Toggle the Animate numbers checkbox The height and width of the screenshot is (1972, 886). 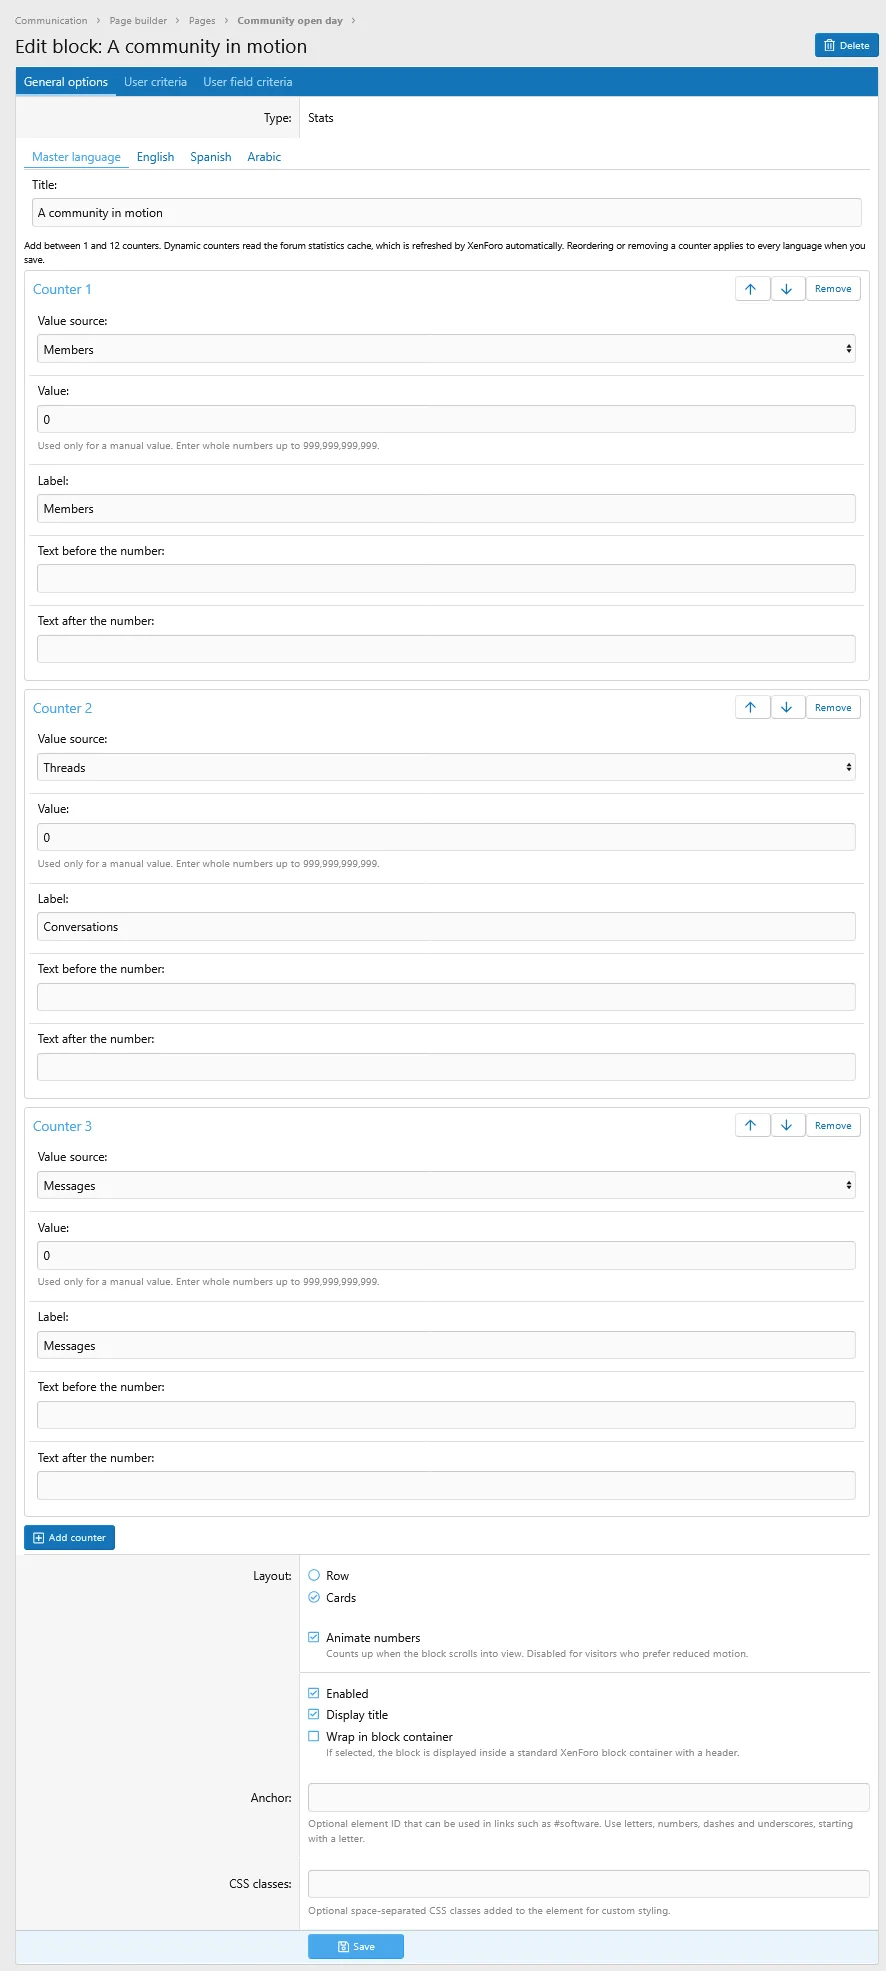314,1637
